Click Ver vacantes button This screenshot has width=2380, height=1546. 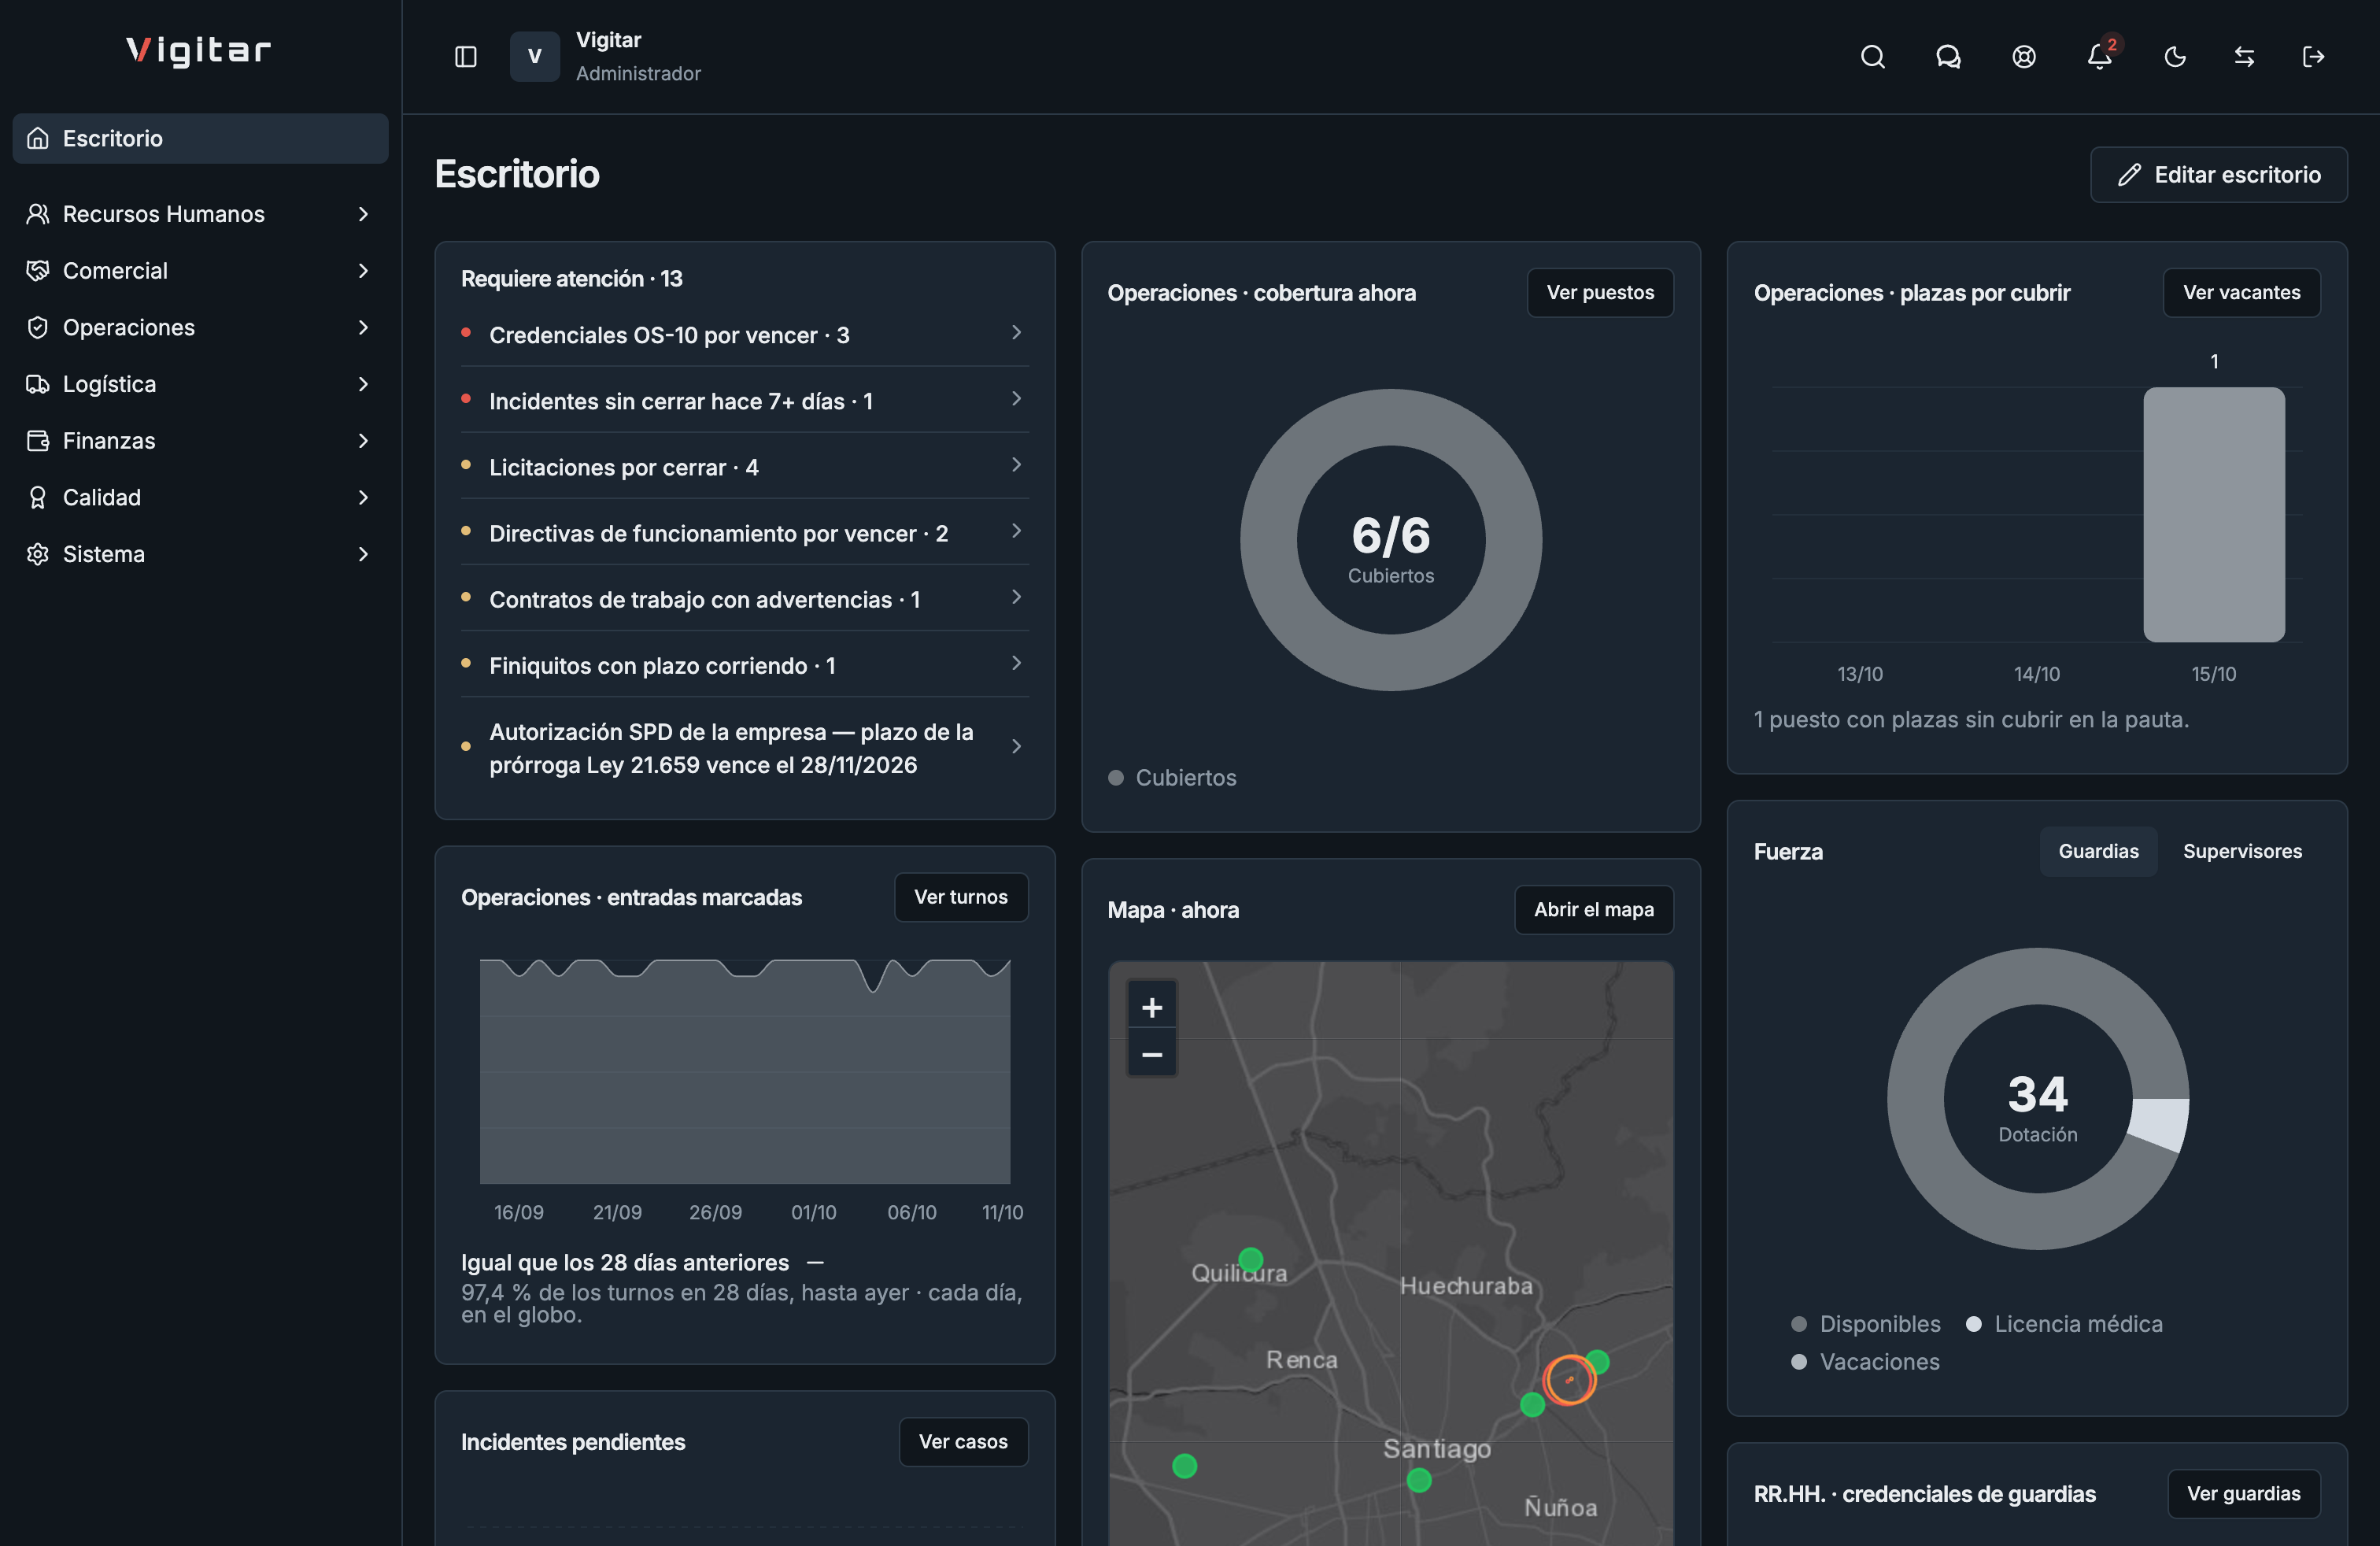(x=2241, y=293)
